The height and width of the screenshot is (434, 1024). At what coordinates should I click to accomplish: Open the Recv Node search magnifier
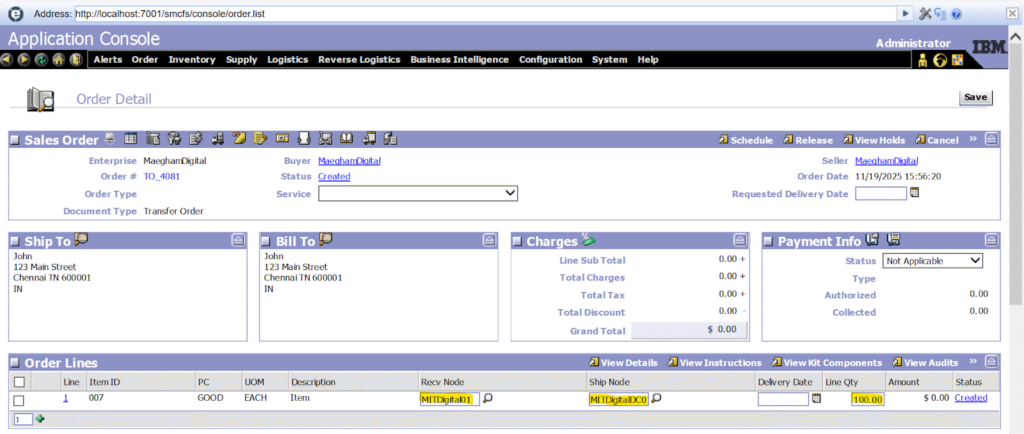488,399
